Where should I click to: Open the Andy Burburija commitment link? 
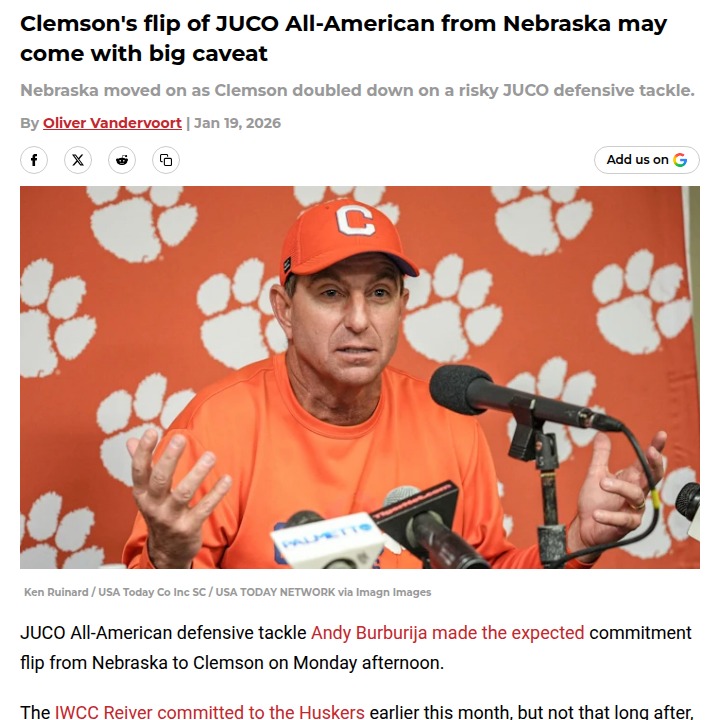coord(447,633)
